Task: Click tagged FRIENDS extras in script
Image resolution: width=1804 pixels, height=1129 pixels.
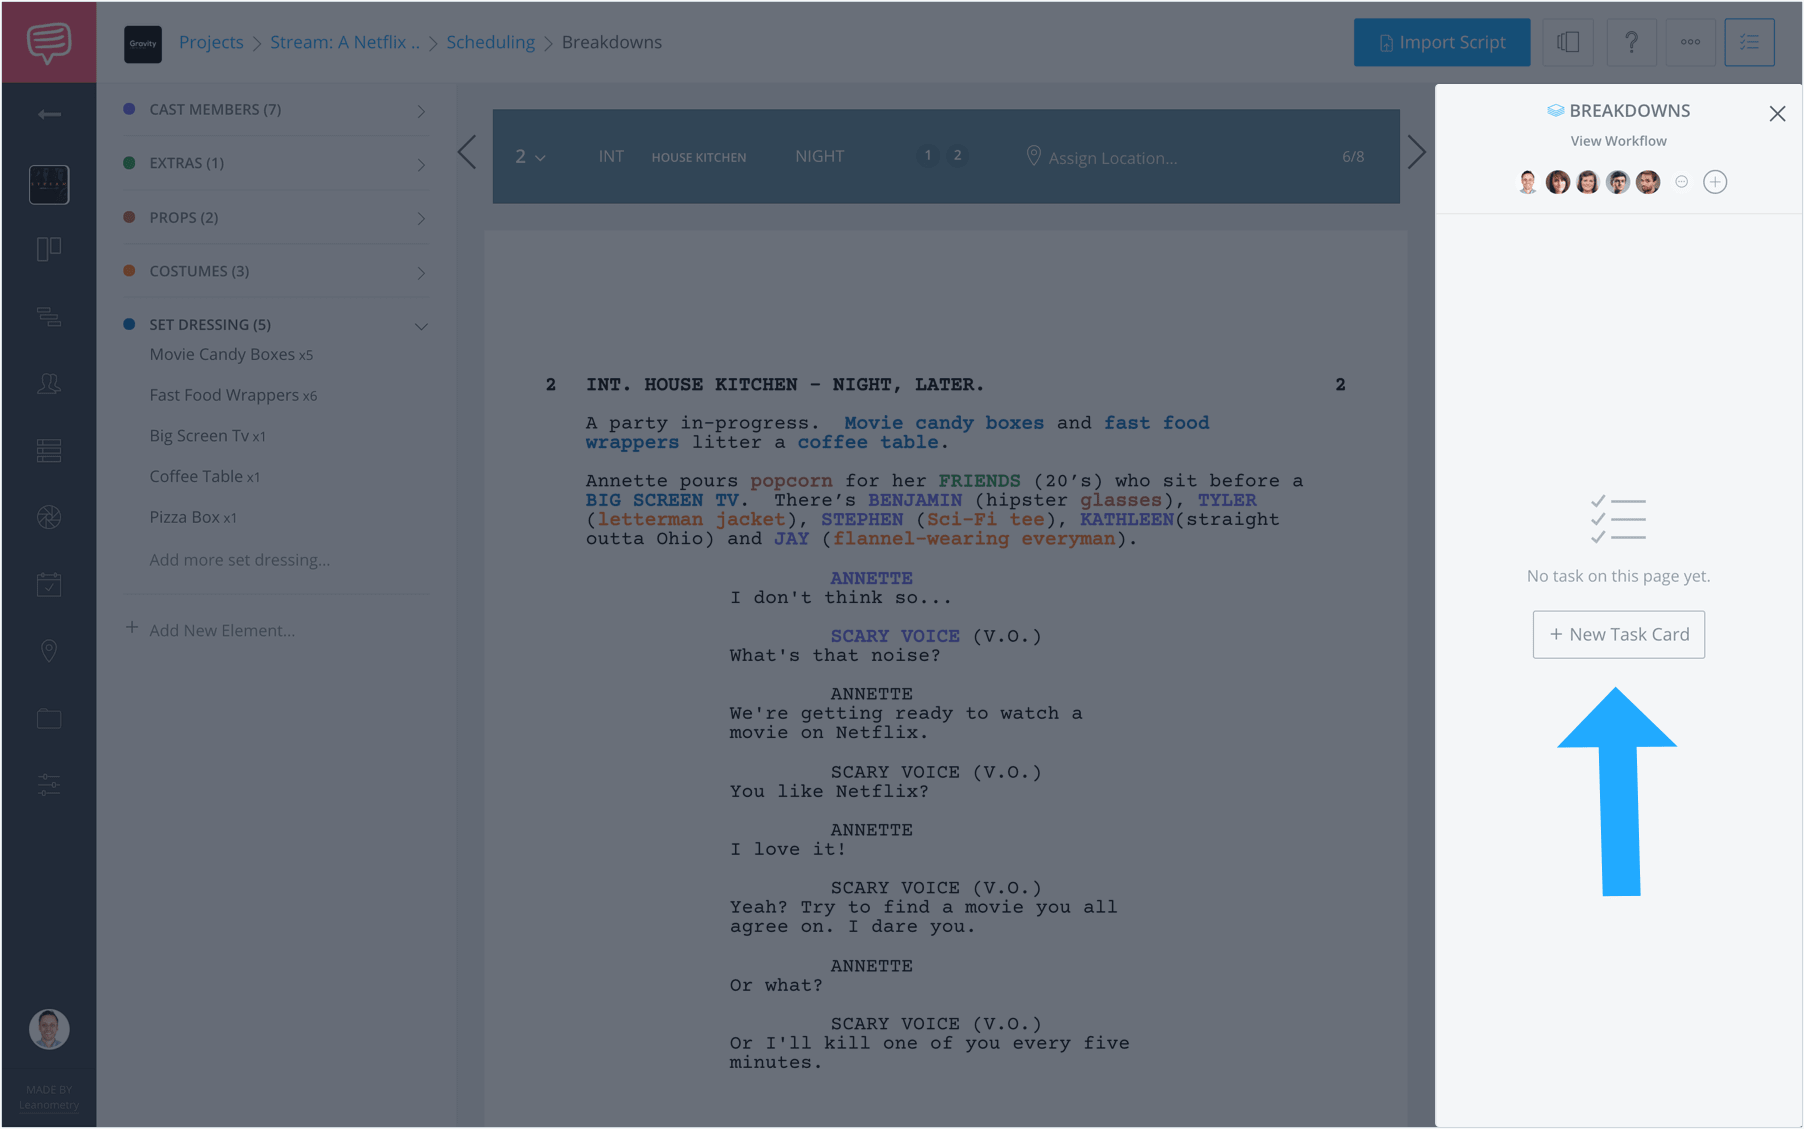Action: [x=979, y=481]
